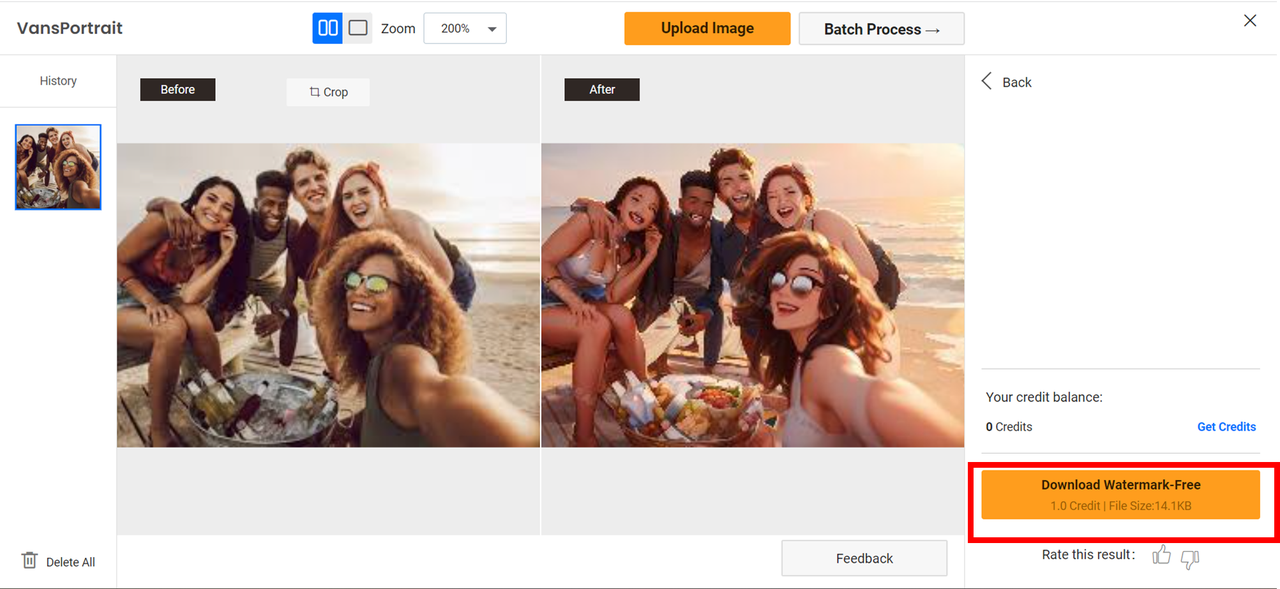Click the Before label

pos(178,90)
